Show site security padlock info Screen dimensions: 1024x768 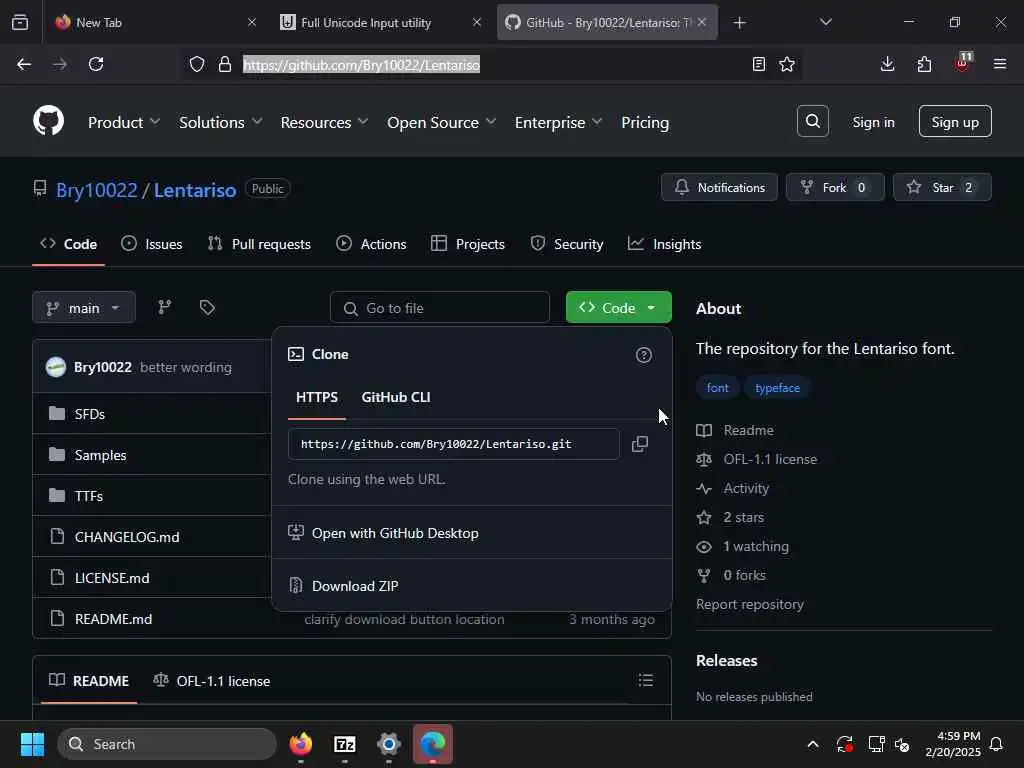coord(225,64)
